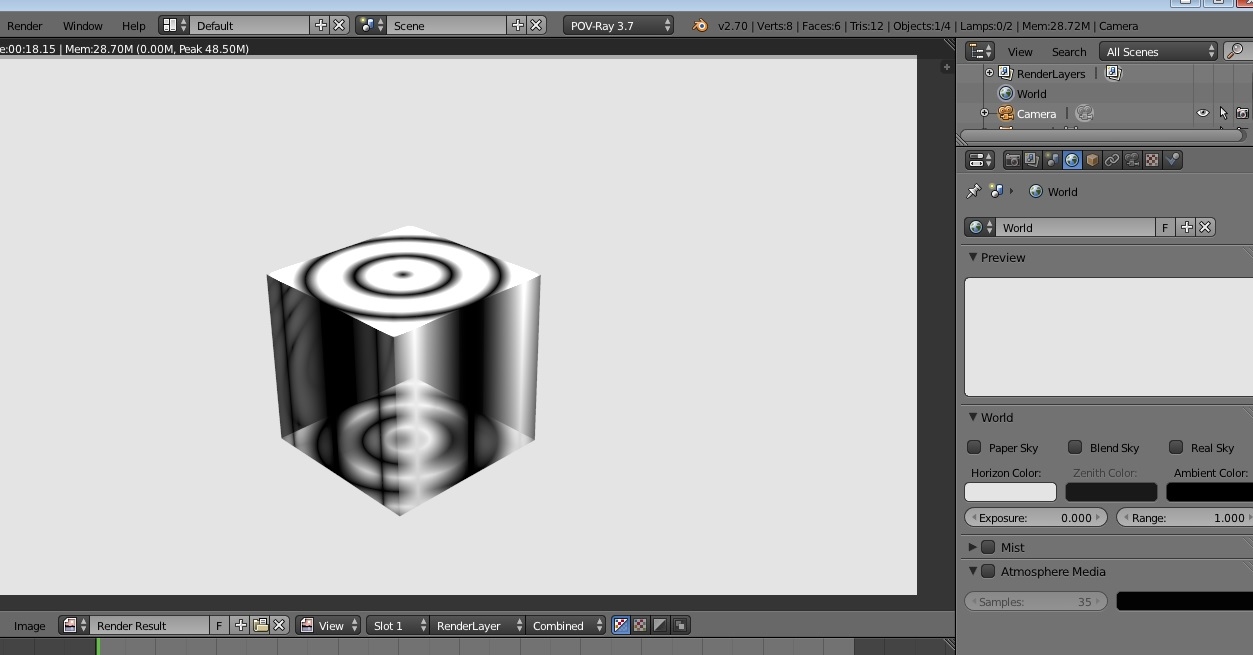Open the POV-Ray 3.7 render engine dropdown
The image size is (1253, 655).
pyautogui.click(x=618, y=26)
